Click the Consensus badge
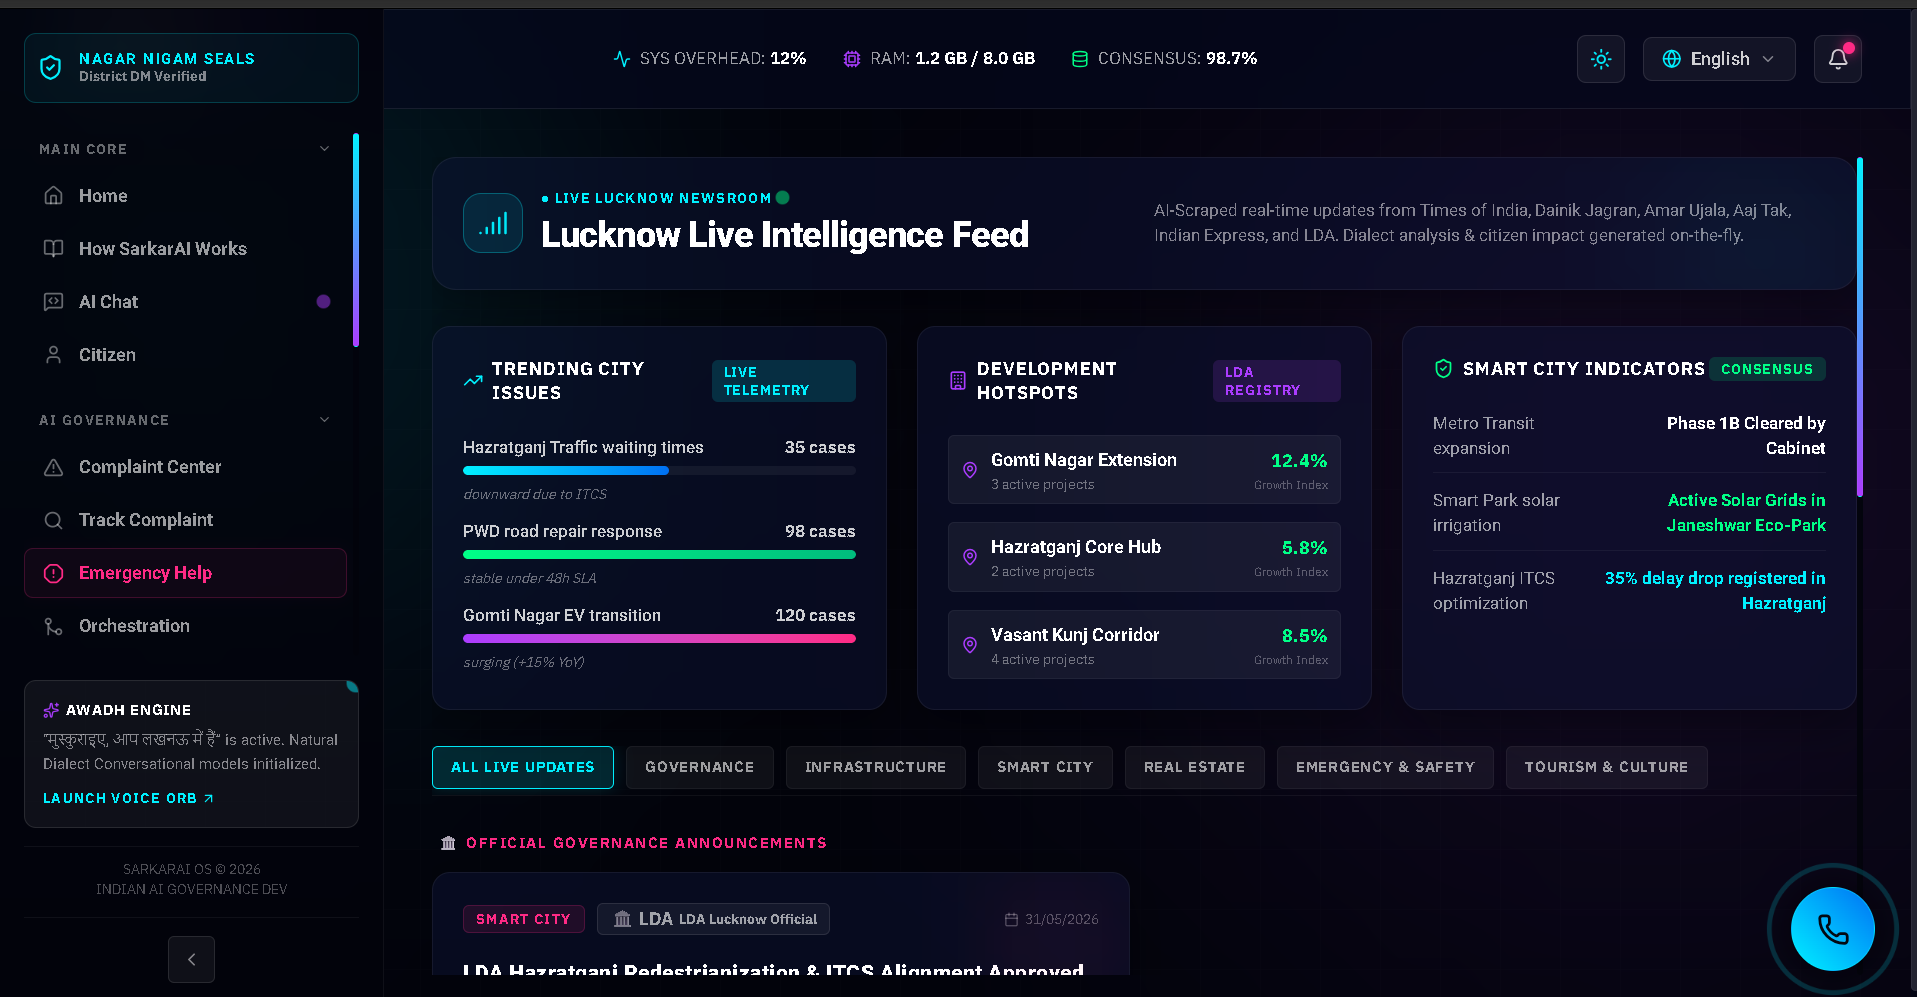The image size is (1917, 997). point(1767,369)
